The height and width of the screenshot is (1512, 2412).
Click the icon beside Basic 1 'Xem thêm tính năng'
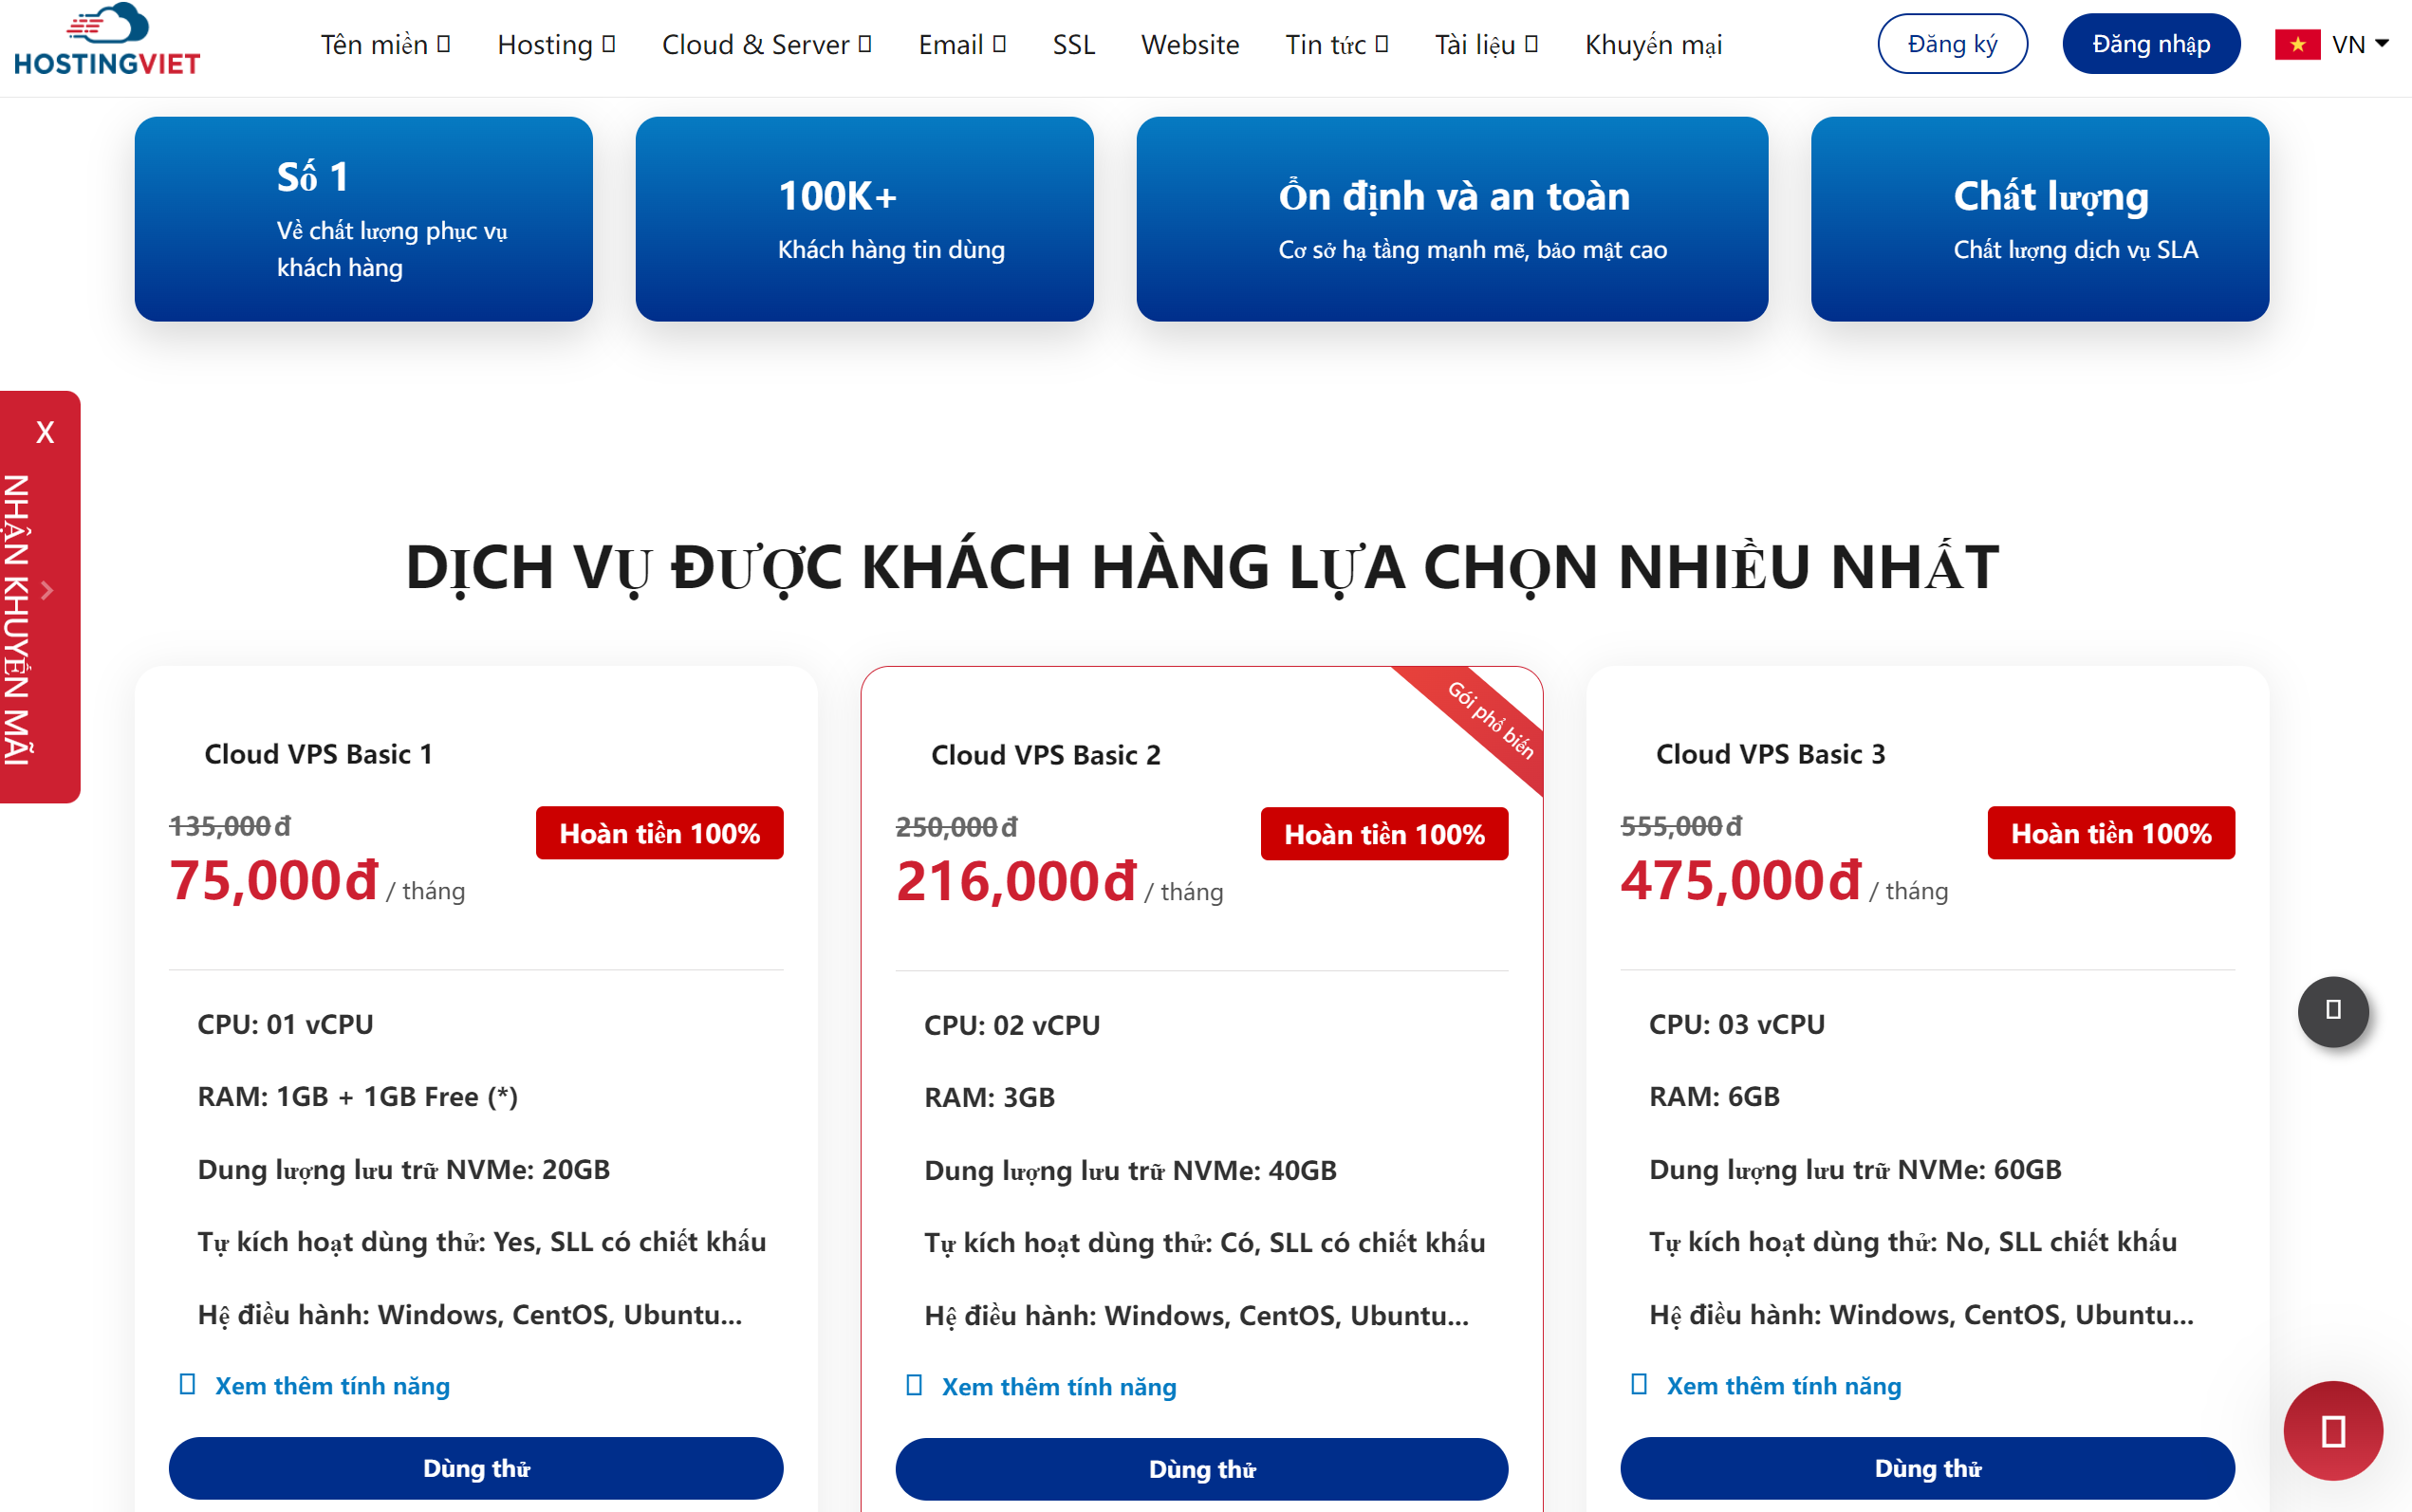pyautogui.click(x=187, y=1385)
